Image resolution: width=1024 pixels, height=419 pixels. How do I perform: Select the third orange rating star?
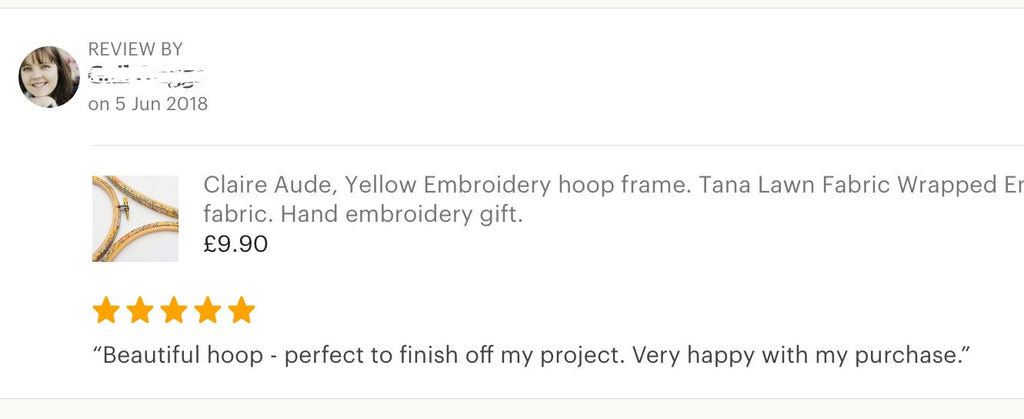[174, 311]
